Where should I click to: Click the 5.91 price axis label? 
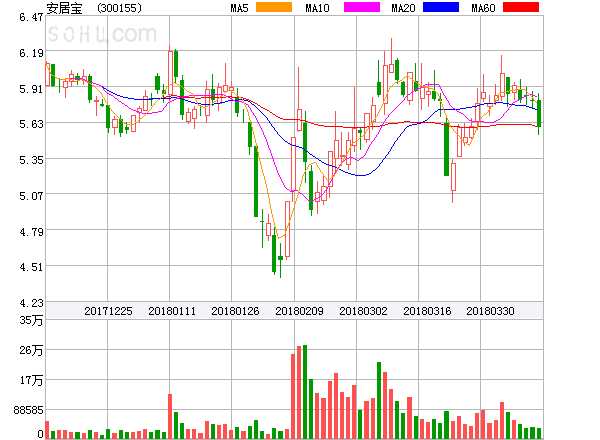[x=31, y=89]
